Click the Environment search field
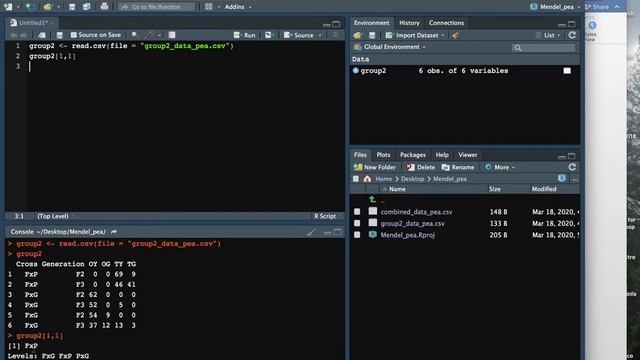This screenshot has height=360, width=640. [544, 48]
